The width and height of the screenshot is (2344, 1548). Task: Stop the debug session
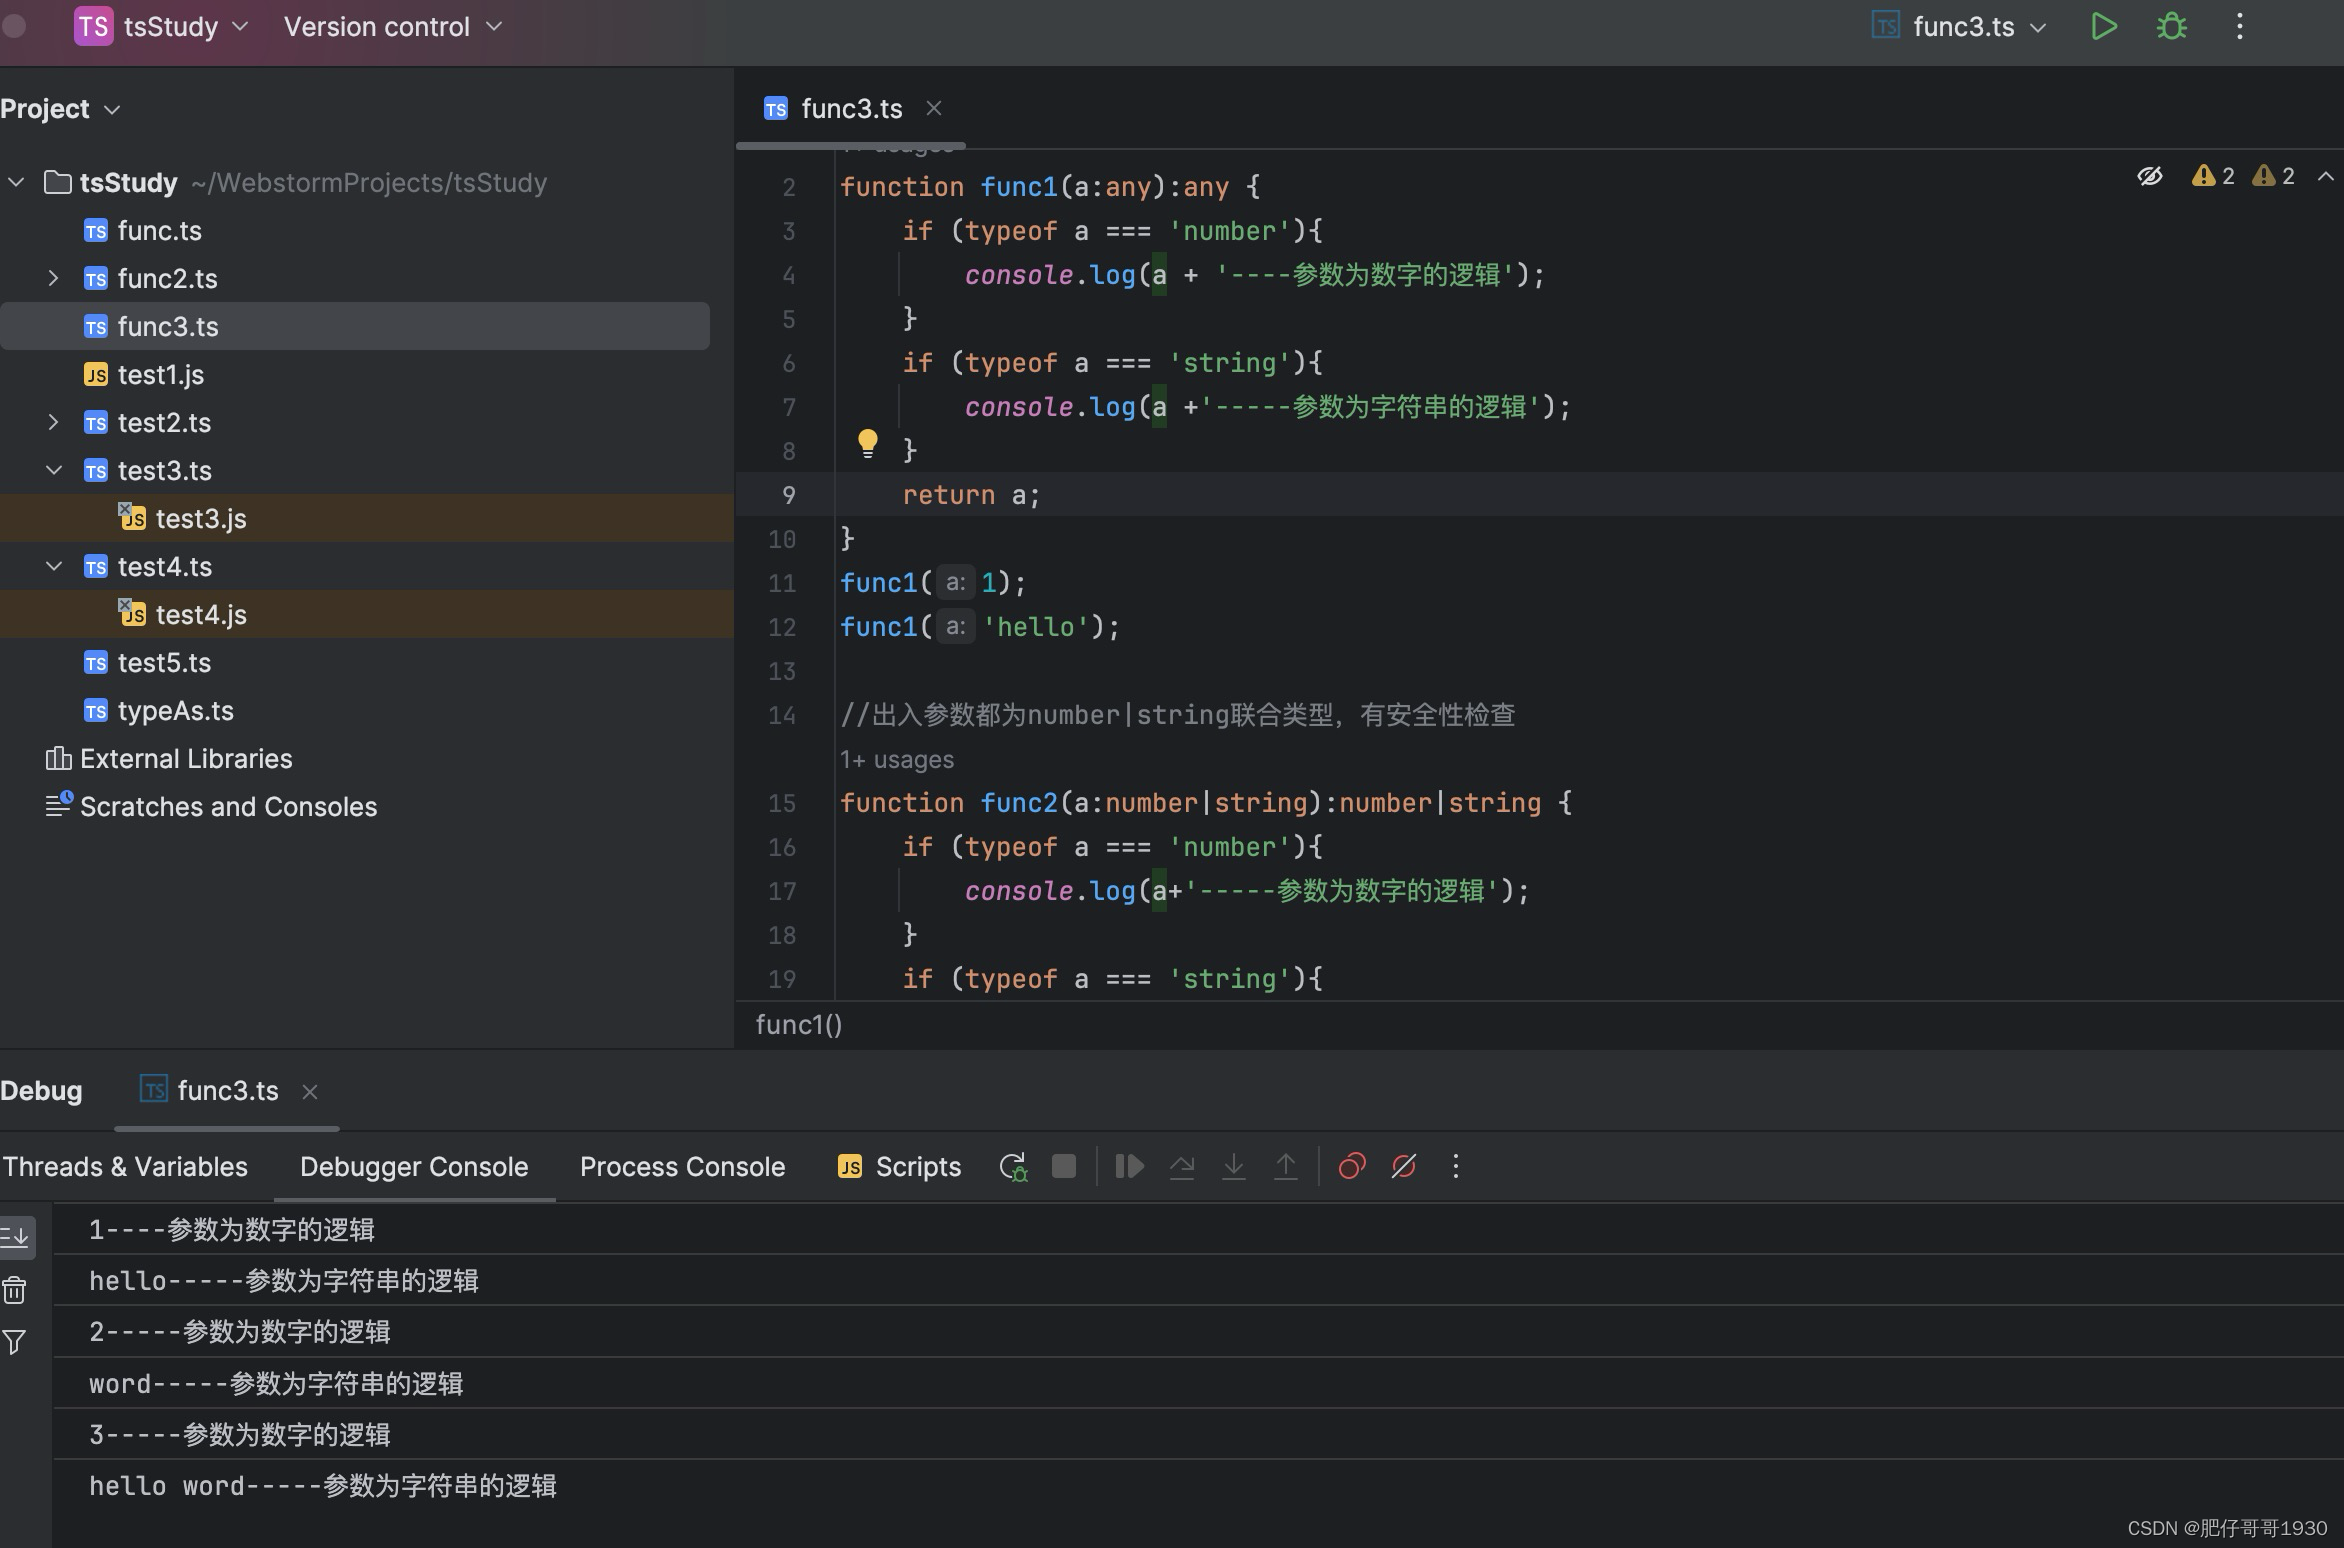(1064, 1166)
